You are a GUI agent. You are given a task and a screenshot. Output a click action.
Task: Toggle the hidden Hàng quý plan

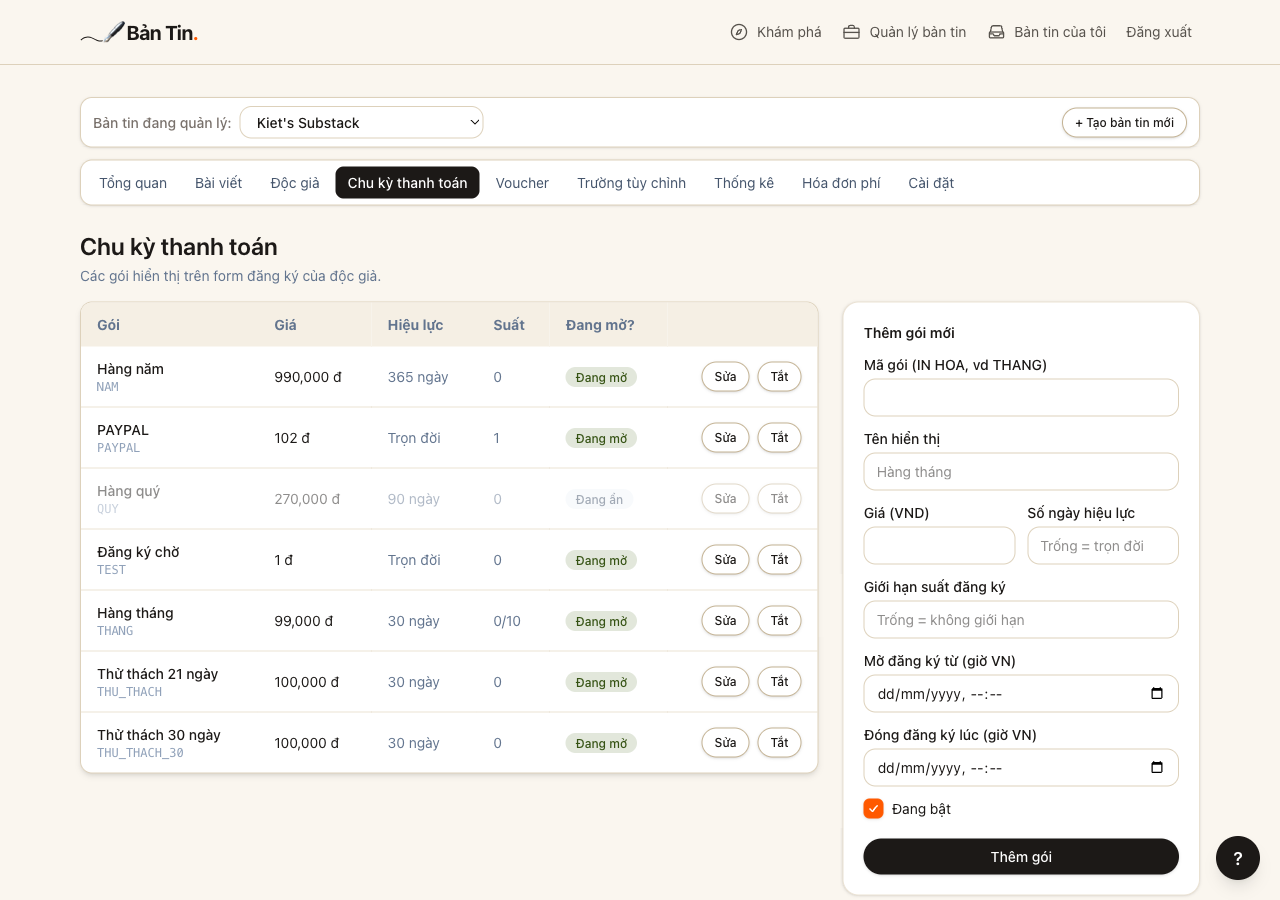point(779,499)
